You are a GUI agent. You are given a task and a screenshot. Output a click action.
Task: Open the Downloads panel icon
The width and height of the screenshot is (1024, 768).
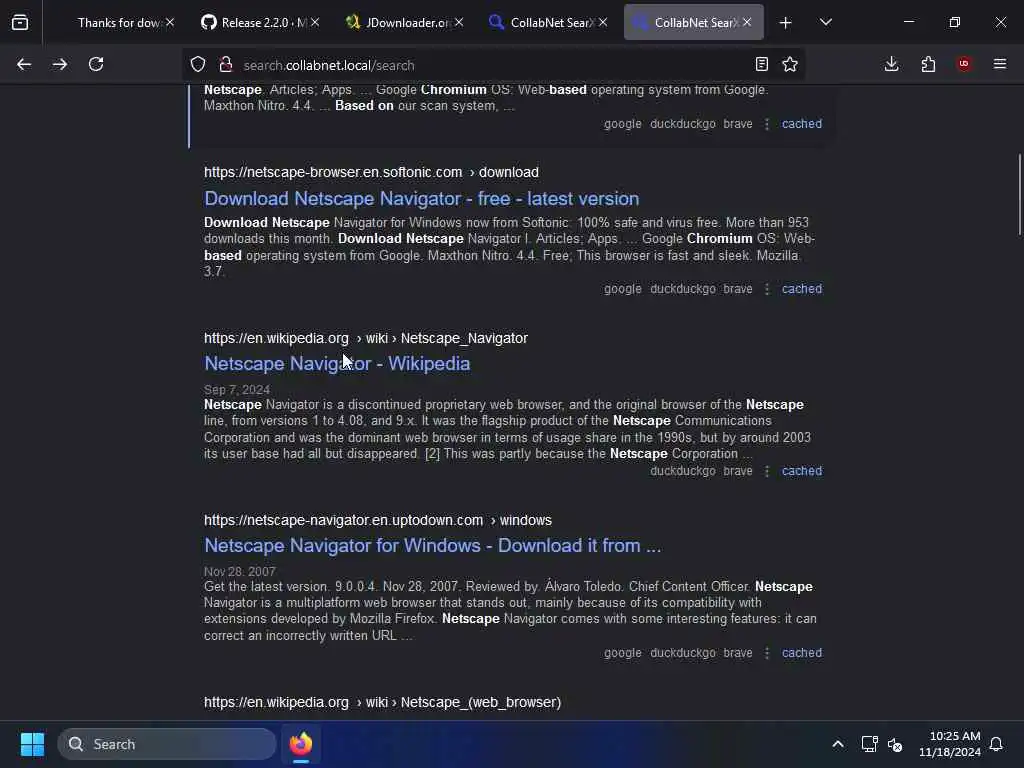(891, 64)
